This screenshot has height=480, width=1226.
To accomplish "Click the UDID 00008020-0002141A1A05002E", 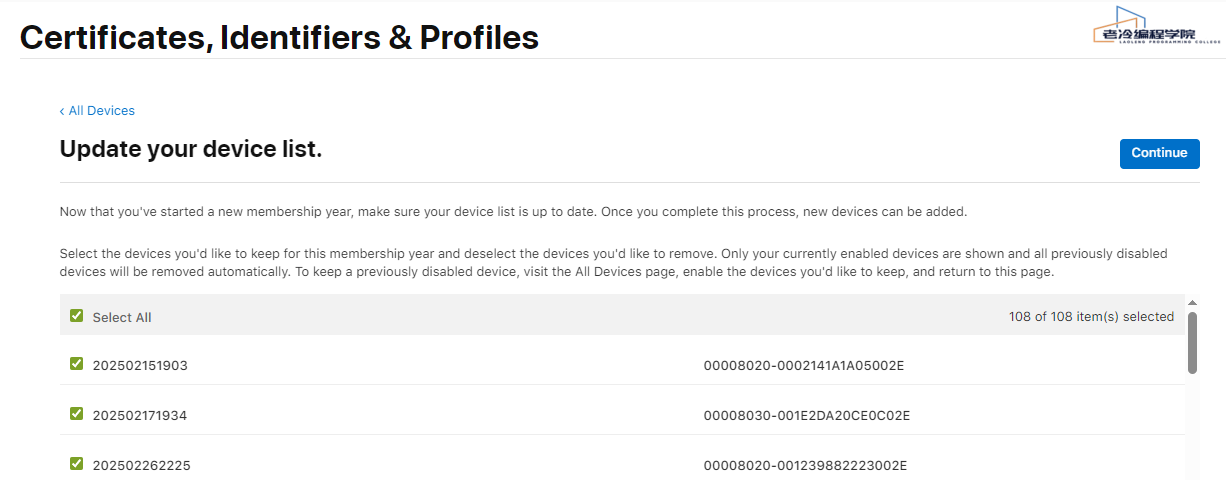I will (804, 366).
